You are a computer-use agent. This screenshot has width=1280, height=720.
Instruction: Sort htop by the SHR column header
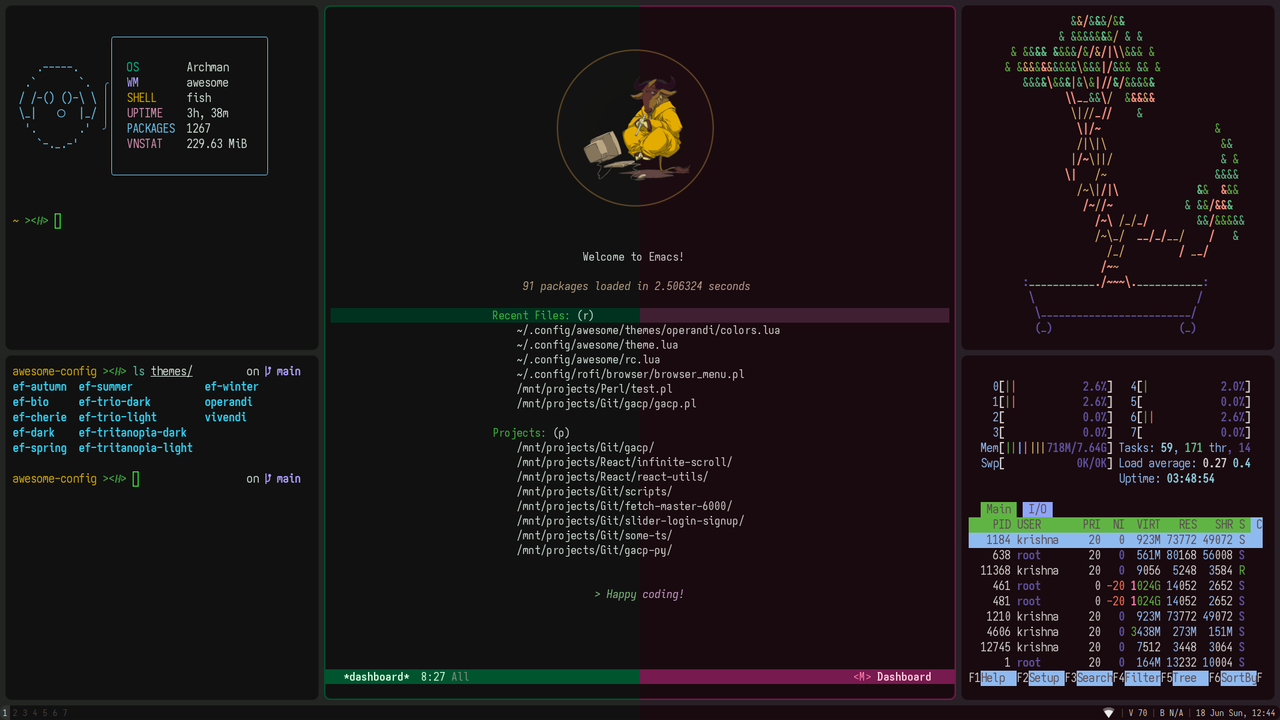(1223, 524)
